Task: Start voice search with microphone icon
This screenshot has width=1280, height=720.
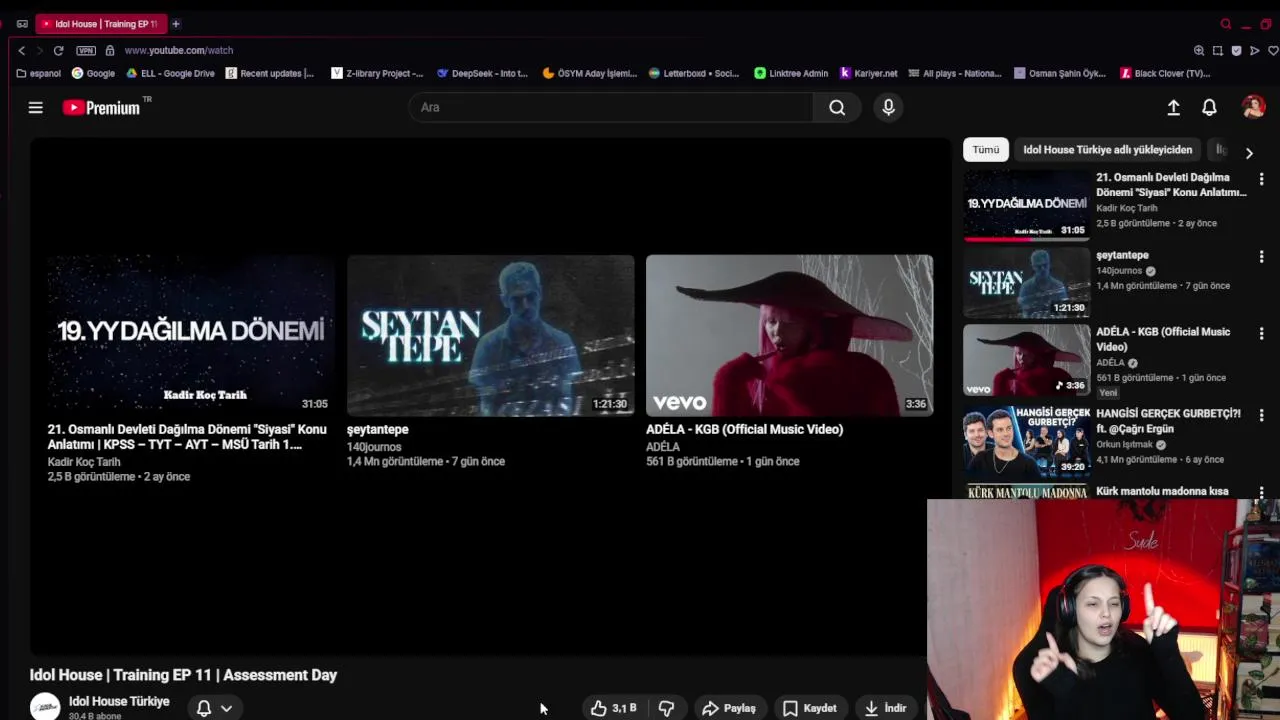Action: (888, 108)
